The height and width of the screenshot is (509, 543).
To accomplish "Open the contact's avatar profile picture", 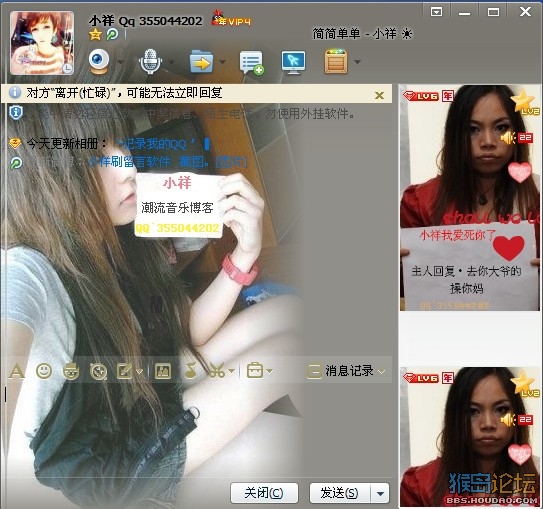I will click(42, 43).
